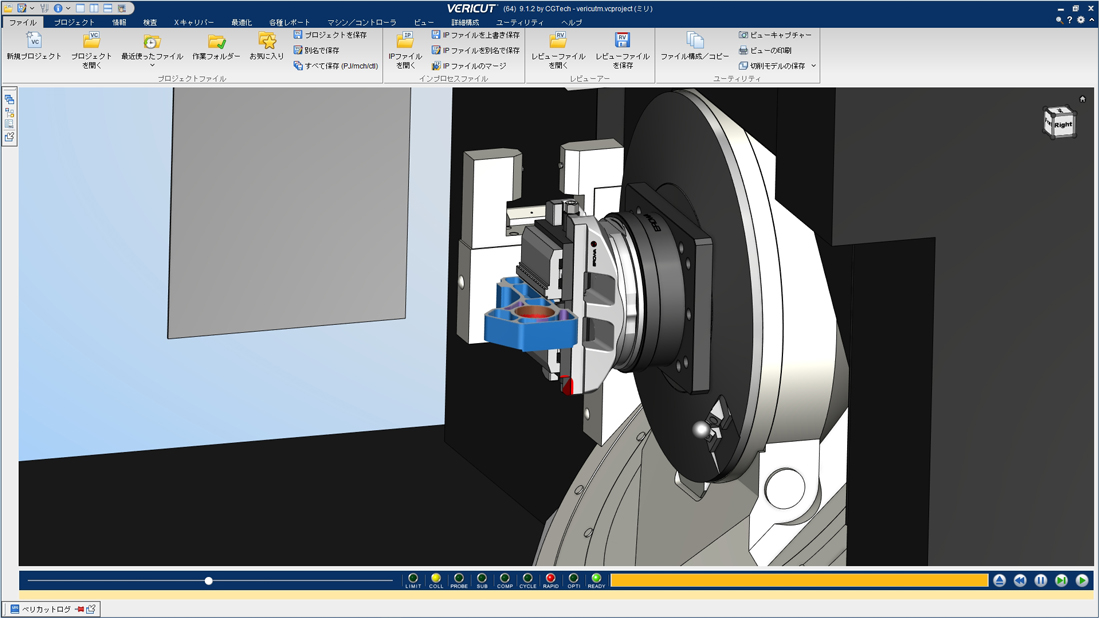
Task: Click the third icon in the left side strip
Action: point(9,125)
